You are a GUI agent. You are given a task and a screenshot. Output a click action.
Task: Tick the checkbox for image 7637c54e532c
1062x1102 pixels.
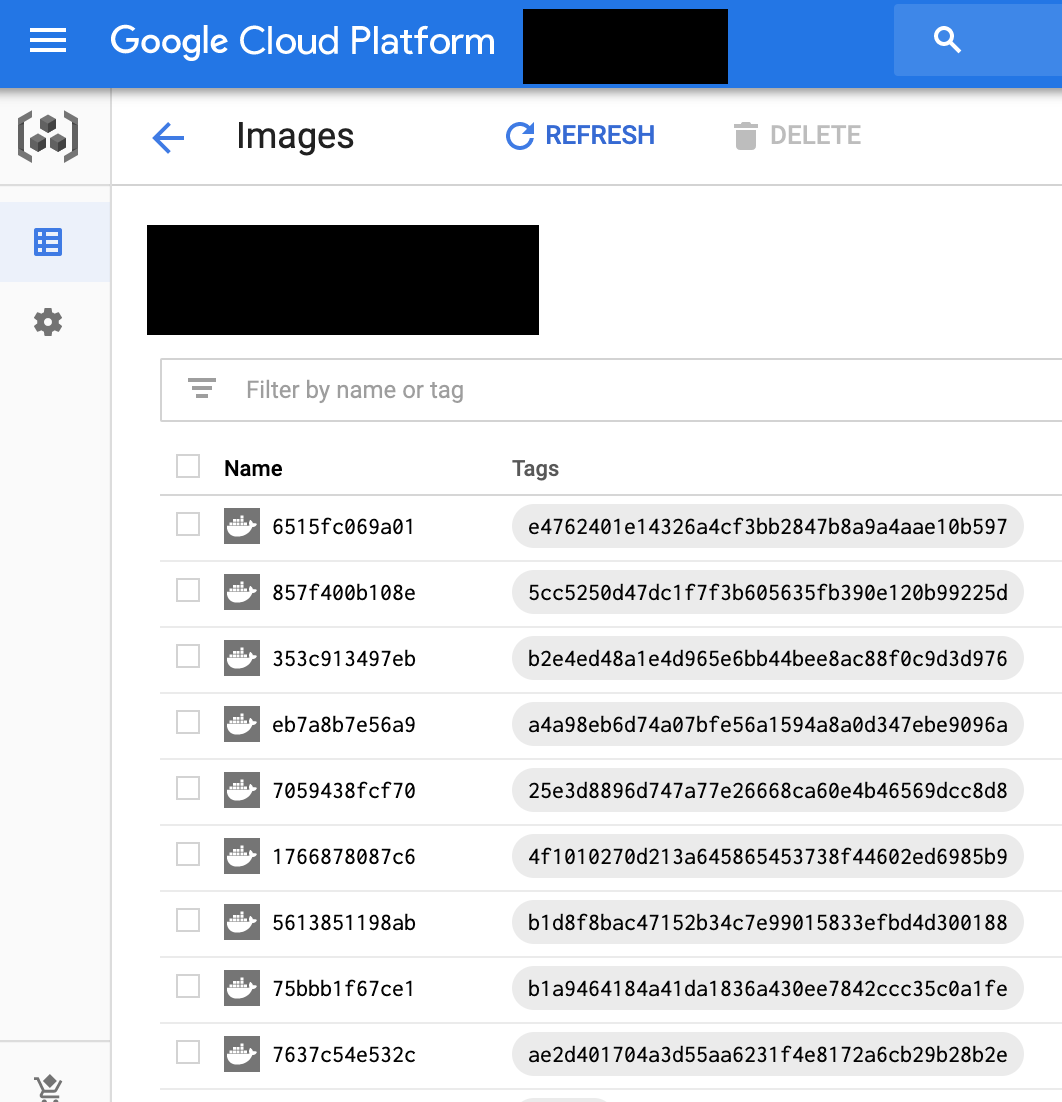click(x=188, y=1053)
